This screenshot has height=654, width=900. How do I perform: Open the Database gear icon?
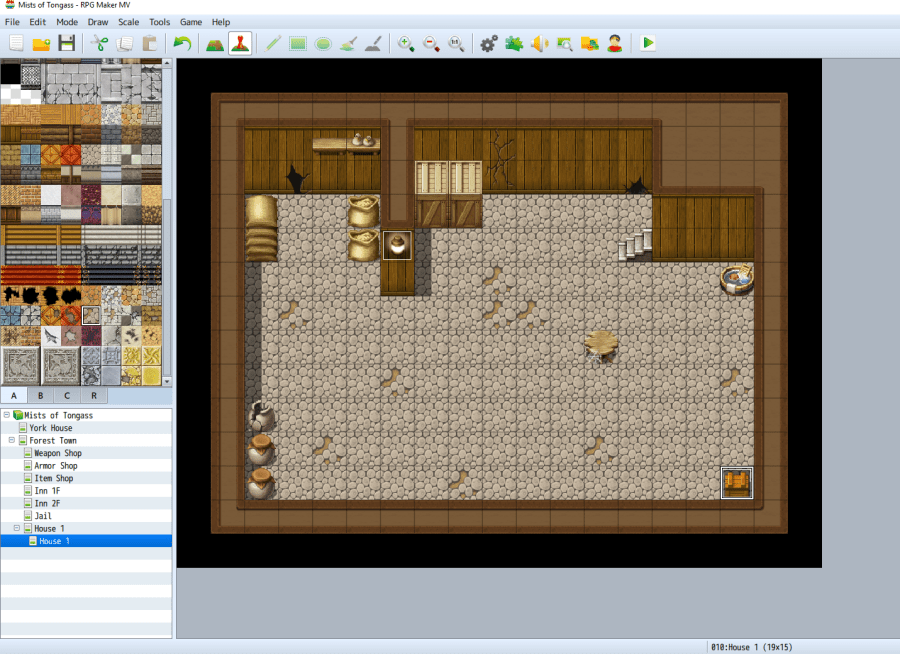tap(488, 43)
